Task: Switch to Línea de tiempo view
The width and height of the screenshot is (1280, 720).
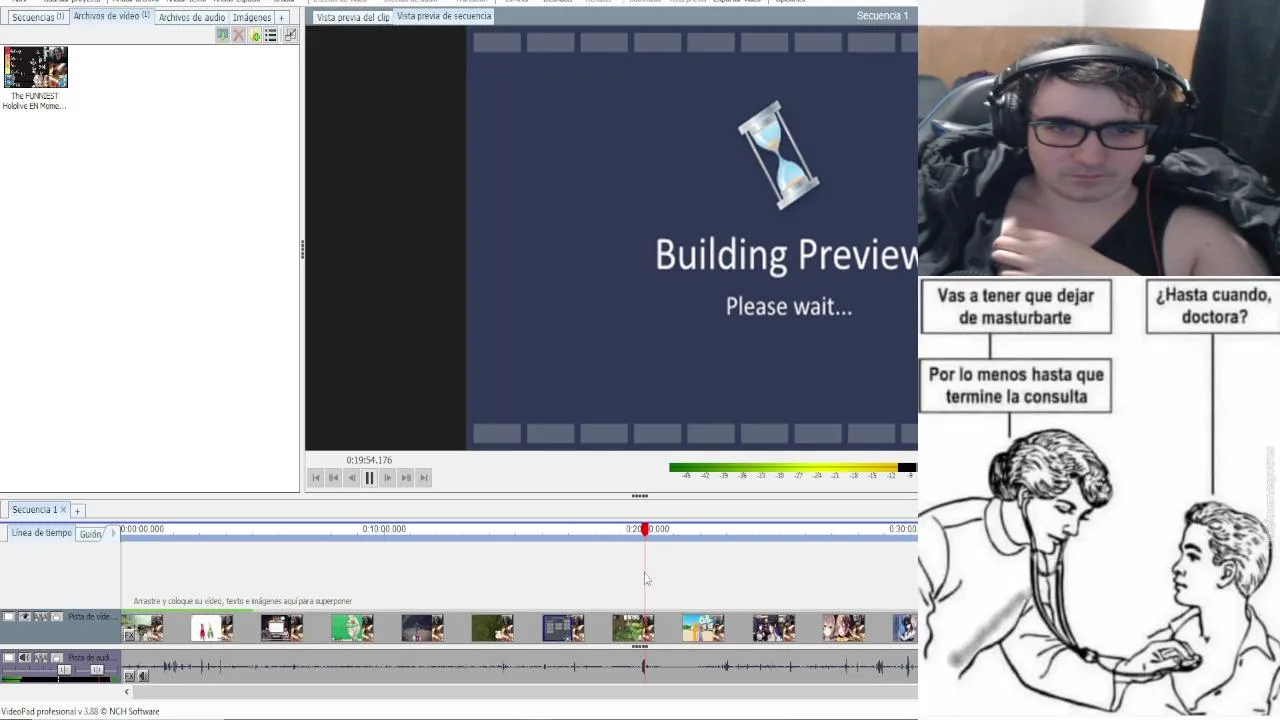Action: coord(41,533)
